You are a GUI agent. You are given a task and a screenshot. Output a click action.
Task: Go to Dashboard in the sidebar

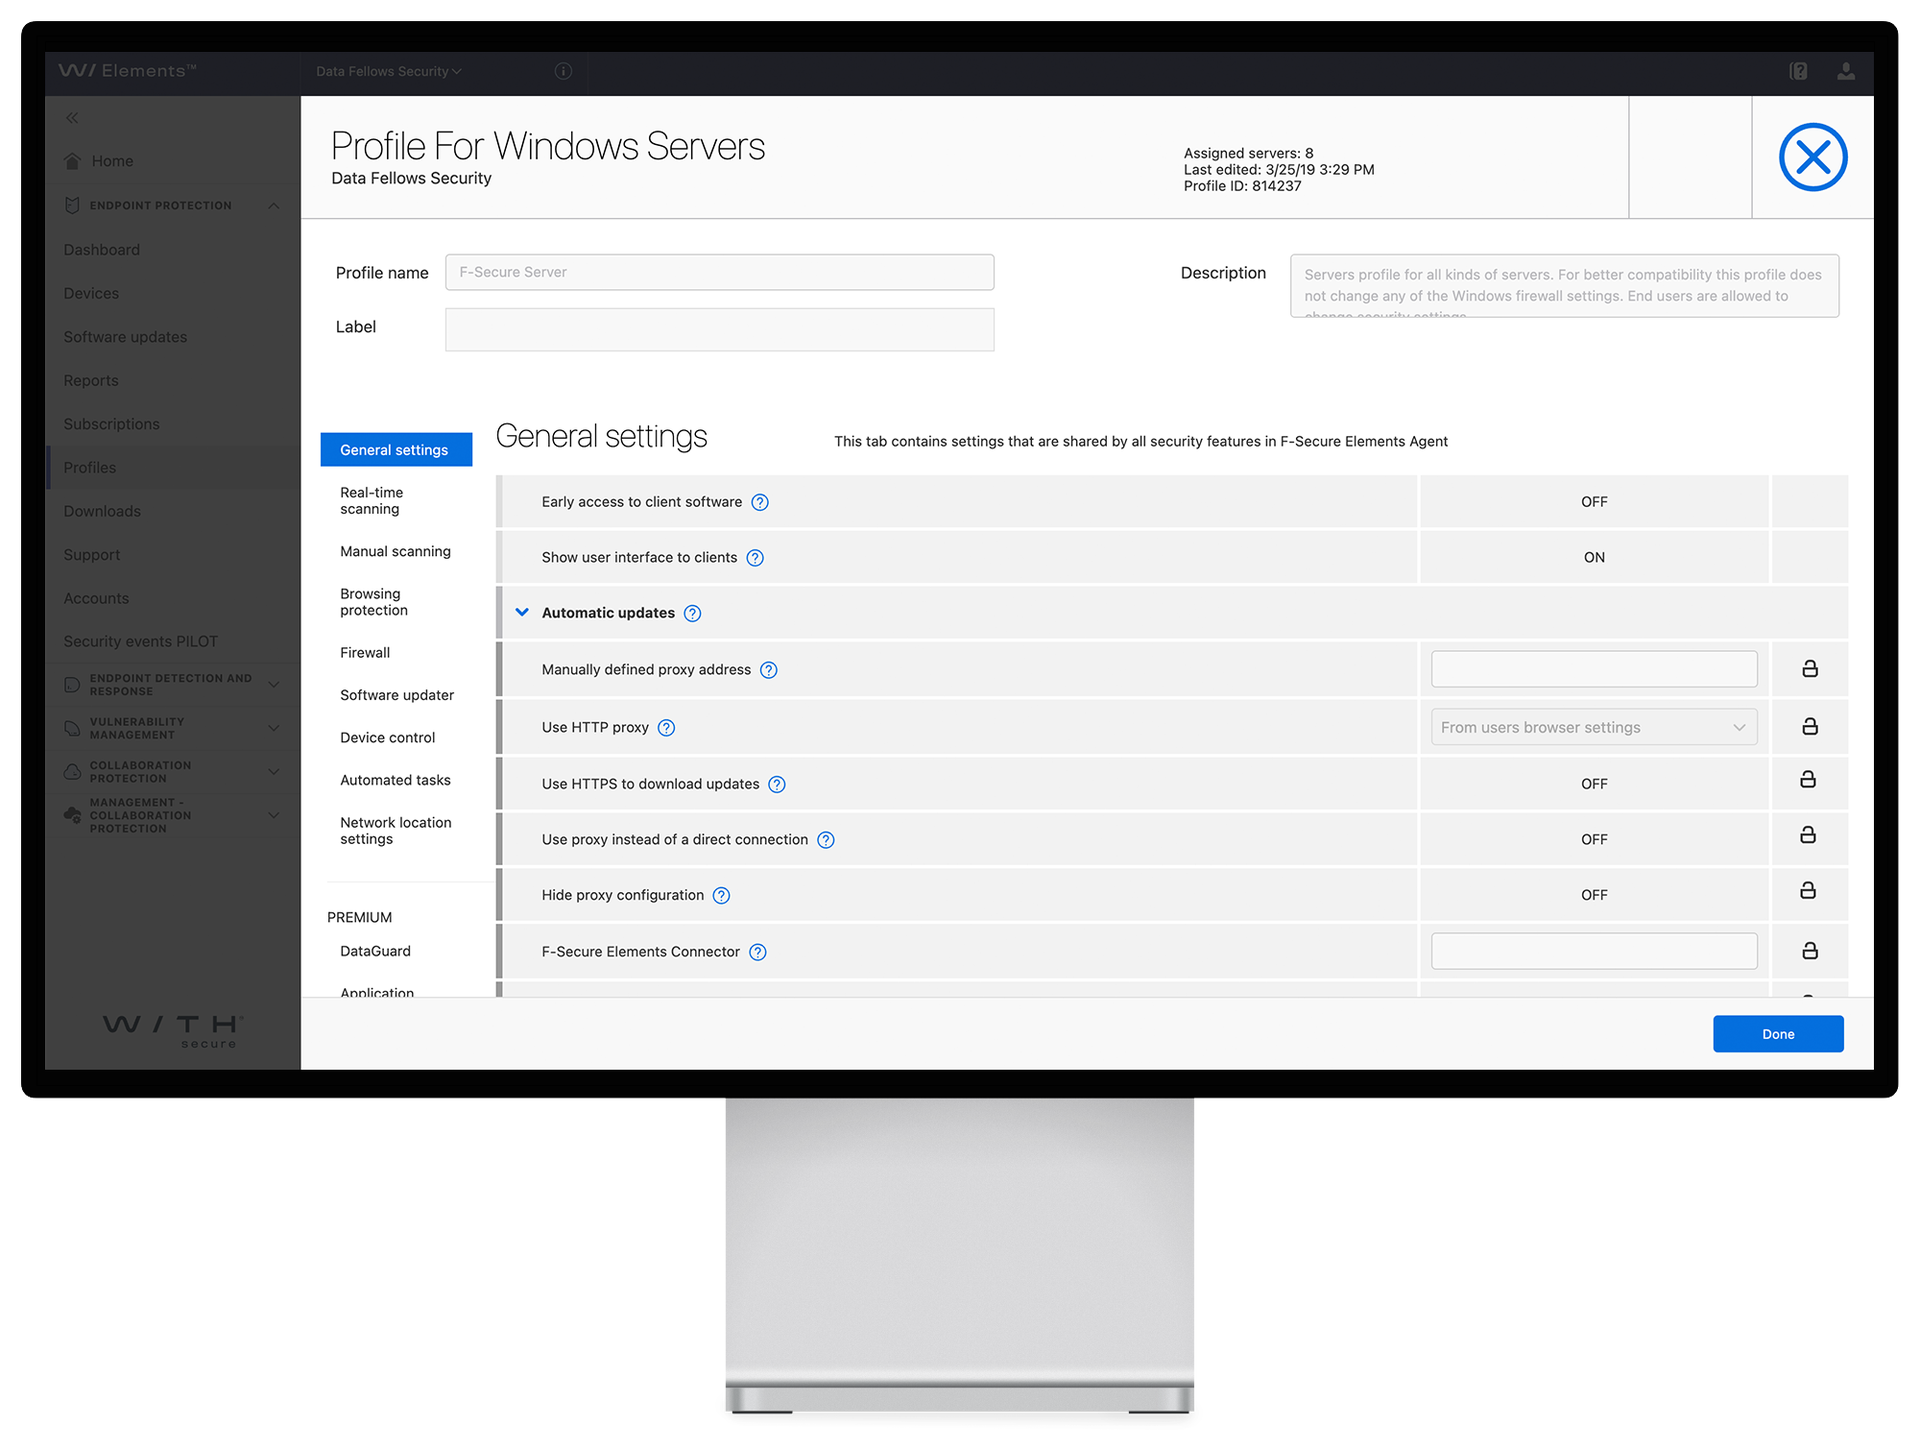(102, 250)
